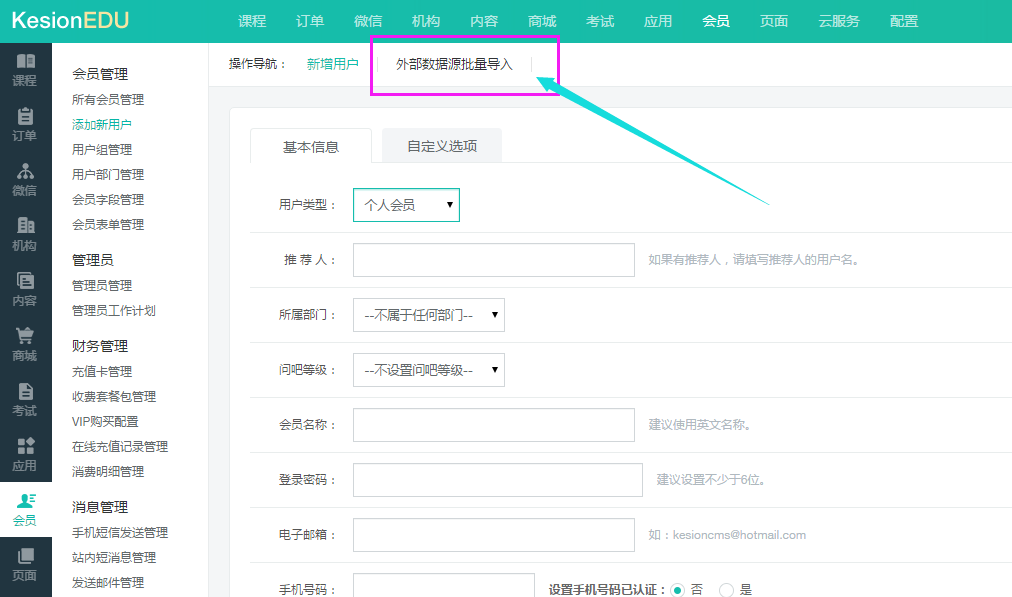Click the 外部数据源批量导入 link

coord(454,64)
